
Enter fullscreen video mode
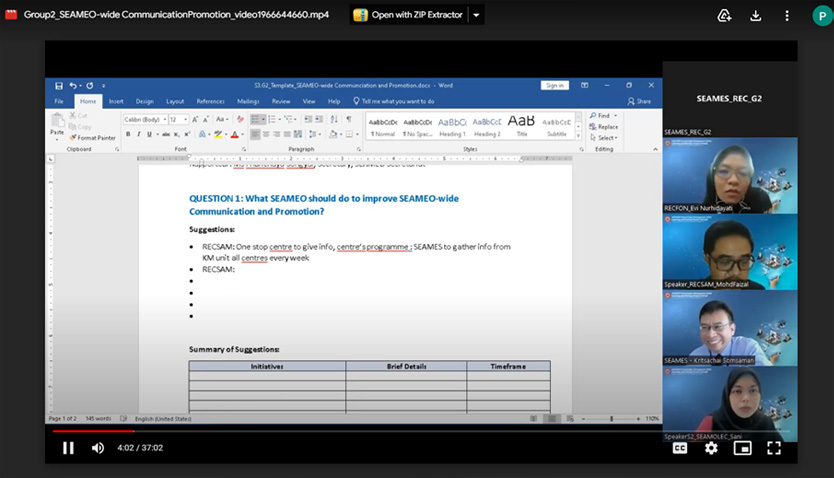pos(774,448)
